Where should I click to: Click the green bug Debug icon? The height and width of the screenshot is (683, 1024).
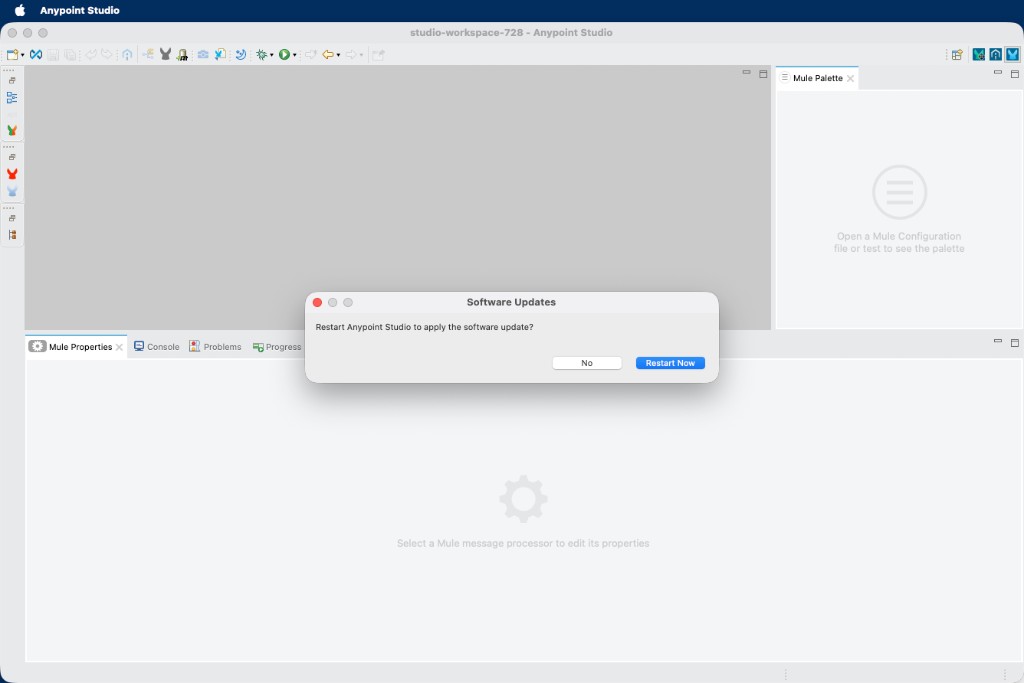261,55
